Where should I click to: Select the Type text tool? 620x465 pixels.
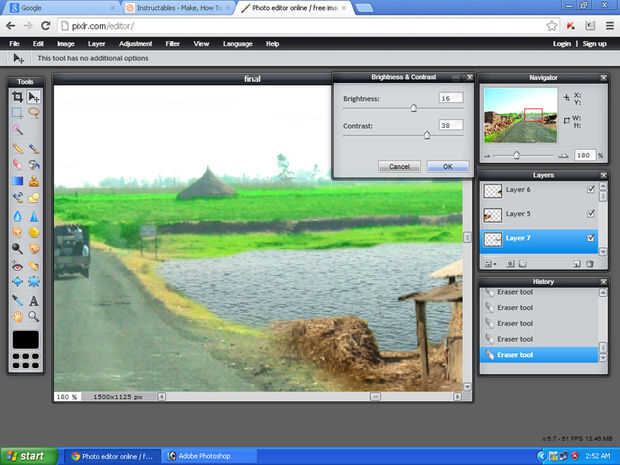click(x=34, y=301)
